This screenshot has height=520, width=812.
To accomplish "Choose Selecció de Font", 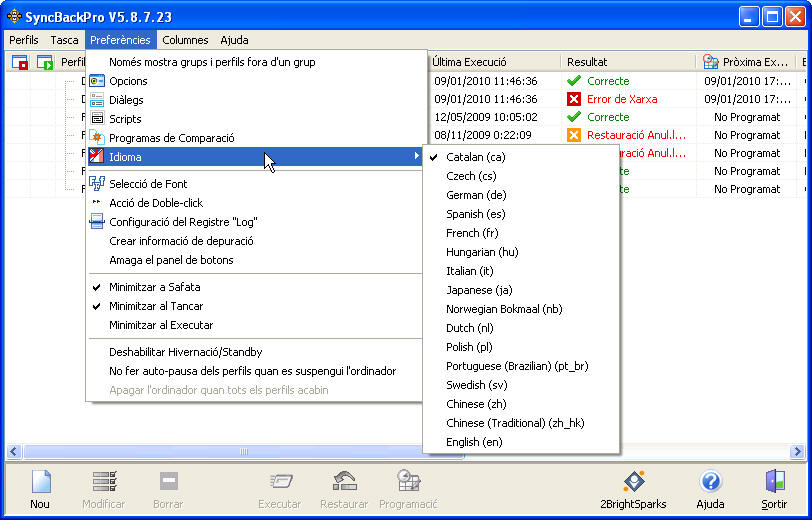I will (x=256, y=184).
